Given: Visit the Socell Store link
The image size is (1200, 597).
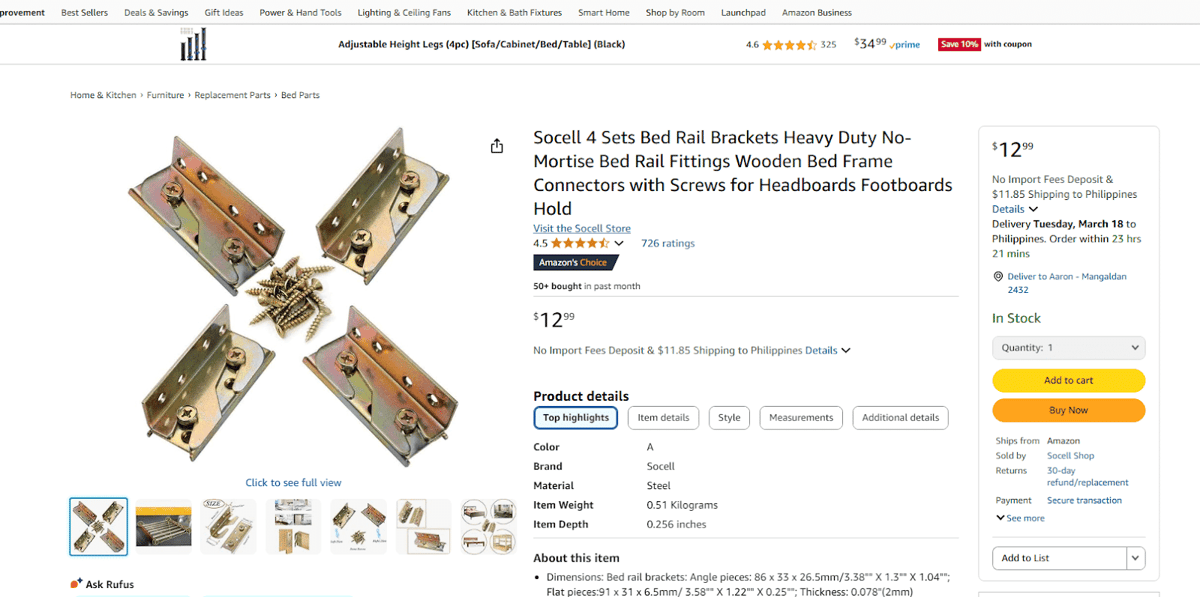Looking at the screenshot, I should (x=582, y=228).
